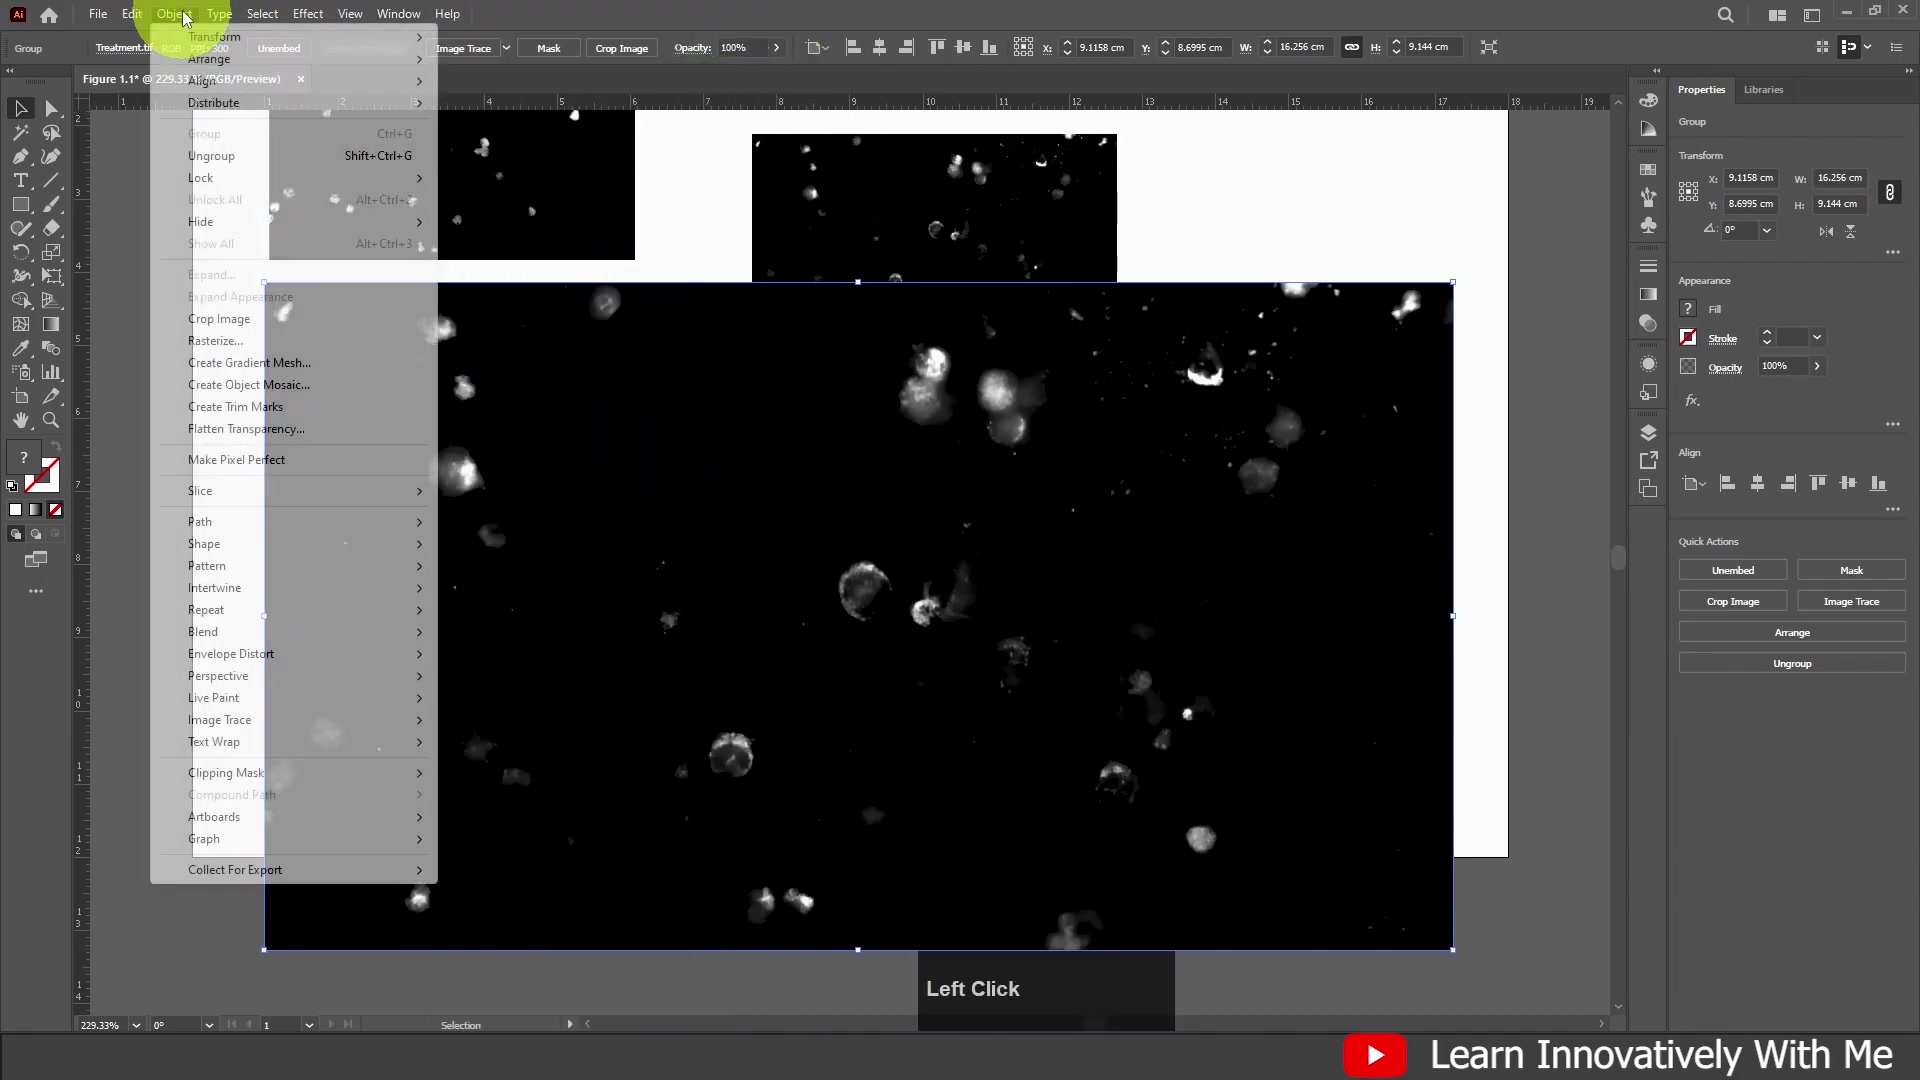Select the Magic Wand tool
The width and height of the screenshot is (1920, 1080).
21,132
